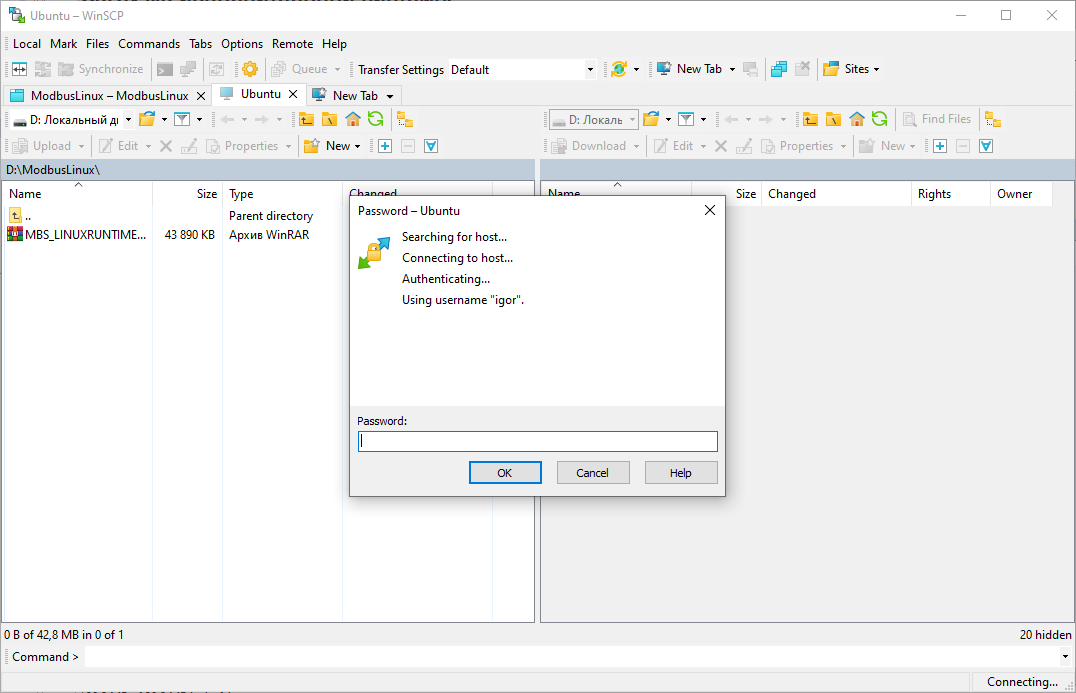Go to parent directory in left panel
This screenshot has height=693, width=1076.
click(x=307, y=119)
